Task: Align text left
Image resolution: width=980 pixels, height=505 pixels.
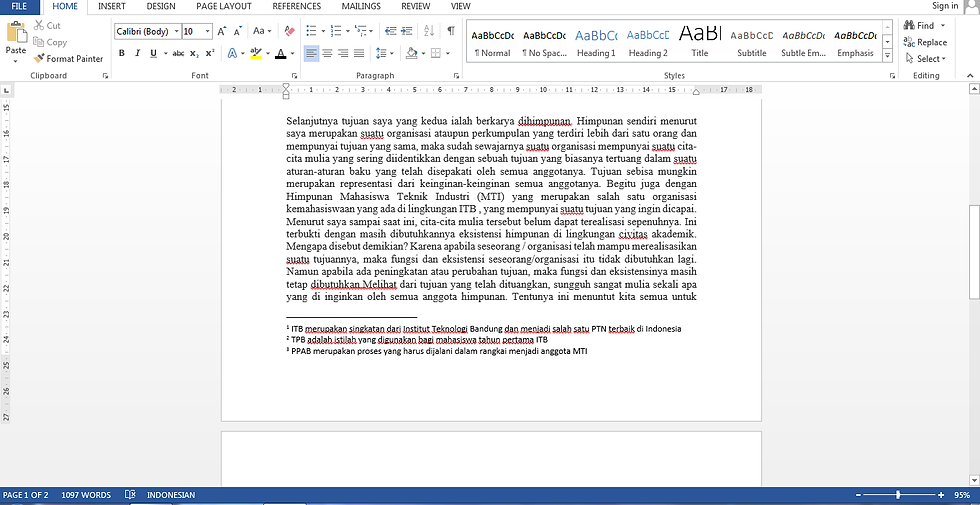Action: point(311,53)
